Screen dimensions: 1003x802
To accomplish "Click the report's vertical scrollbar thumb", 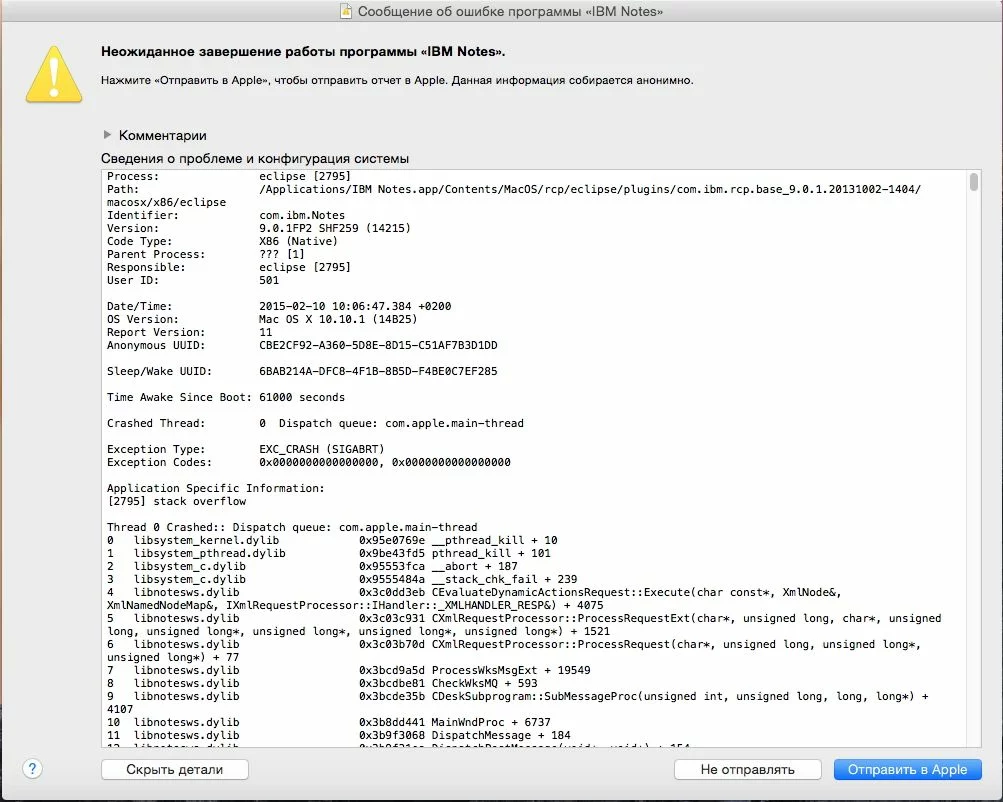I will (x=974, y=182).
